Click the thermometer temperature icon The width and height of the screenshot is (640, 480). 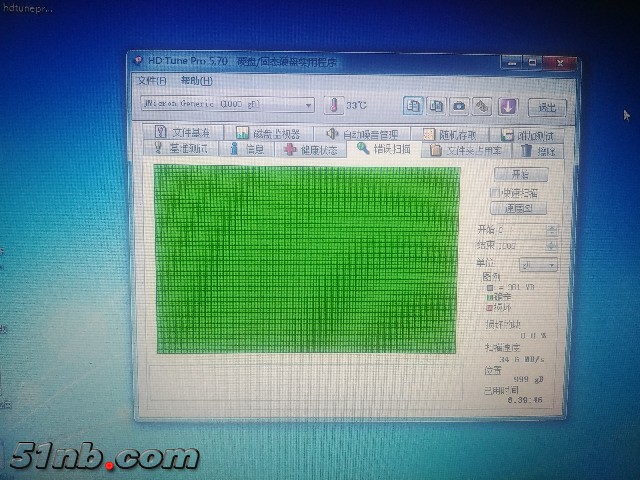(x=332, y=104)
